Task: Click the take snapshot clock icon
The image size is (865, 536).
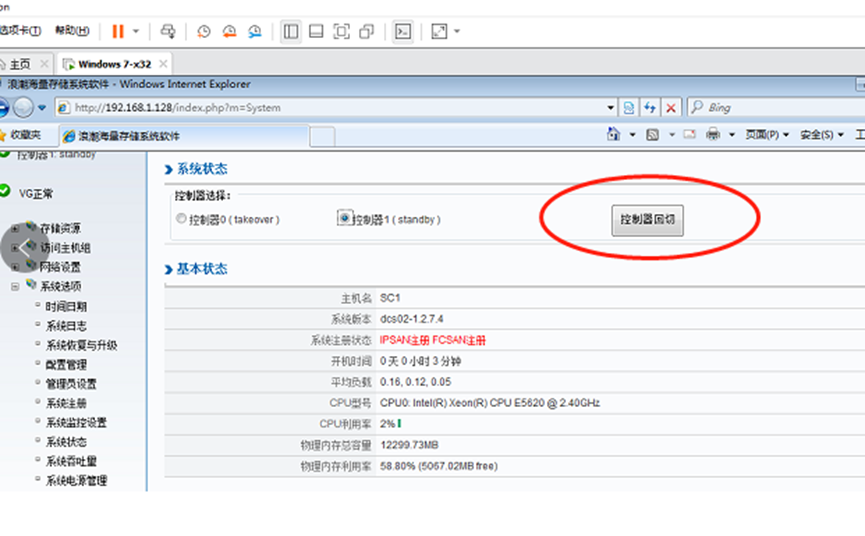Action: coord(204,31)
